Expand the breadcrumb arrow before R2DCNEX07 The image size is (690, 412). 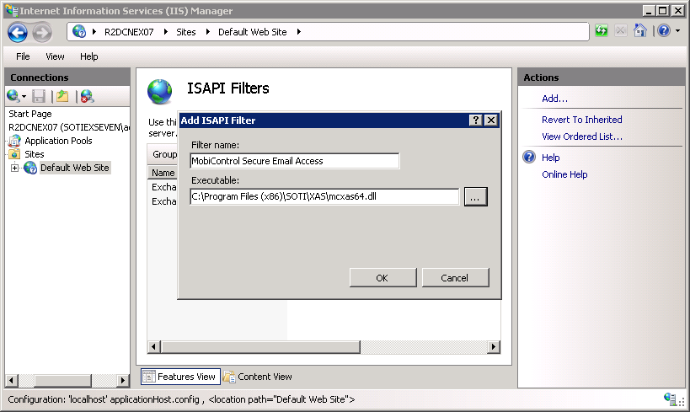coord(94,32)
